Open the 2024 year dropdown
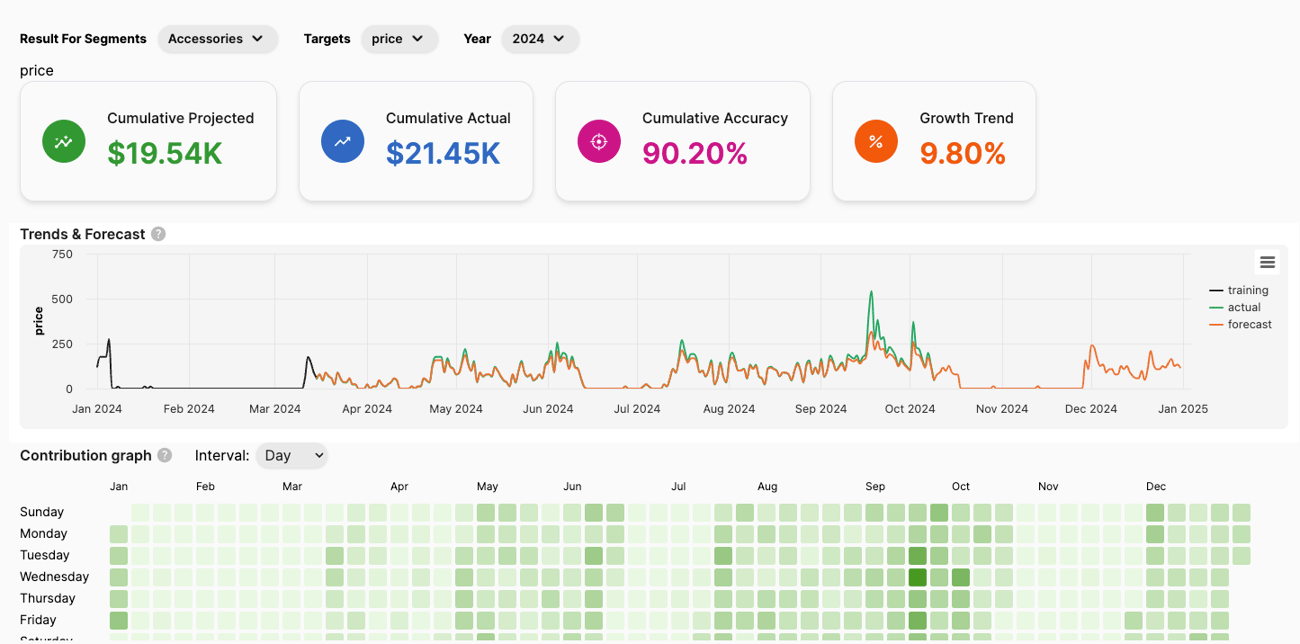This screenshot has height=644, width=1300. (540, 39)
